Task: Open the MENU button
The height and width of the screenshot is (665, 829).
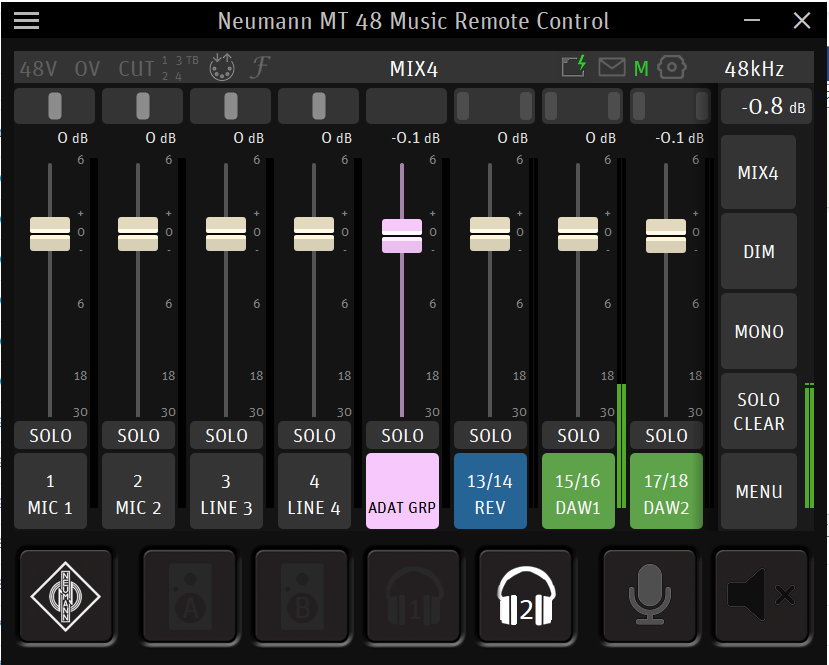Action: tap(758, 491)
